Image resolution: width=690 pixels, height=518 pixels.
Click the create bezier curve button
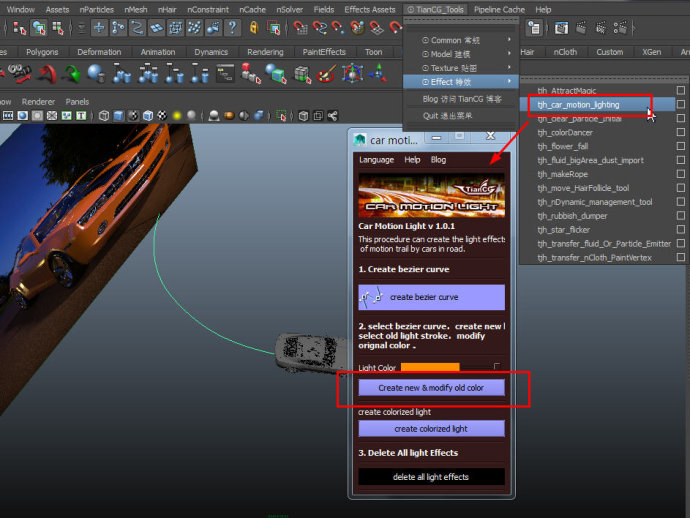[432, 297]
